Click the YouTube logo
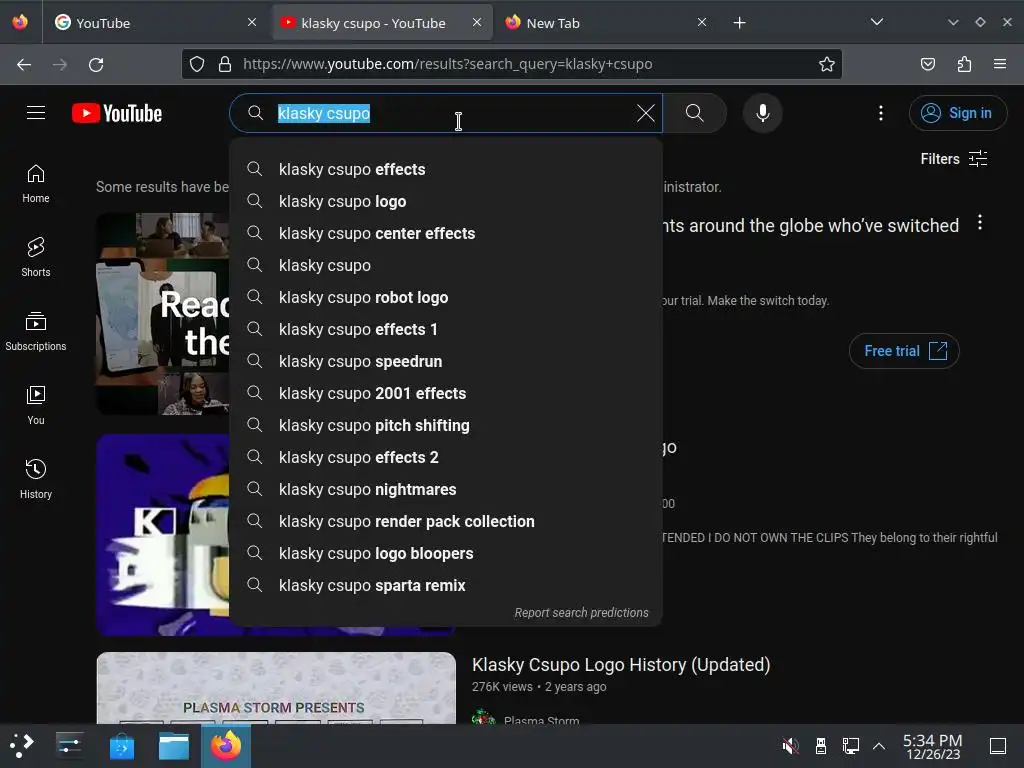The image size is (1024, 768). click(x=117, y=113)
